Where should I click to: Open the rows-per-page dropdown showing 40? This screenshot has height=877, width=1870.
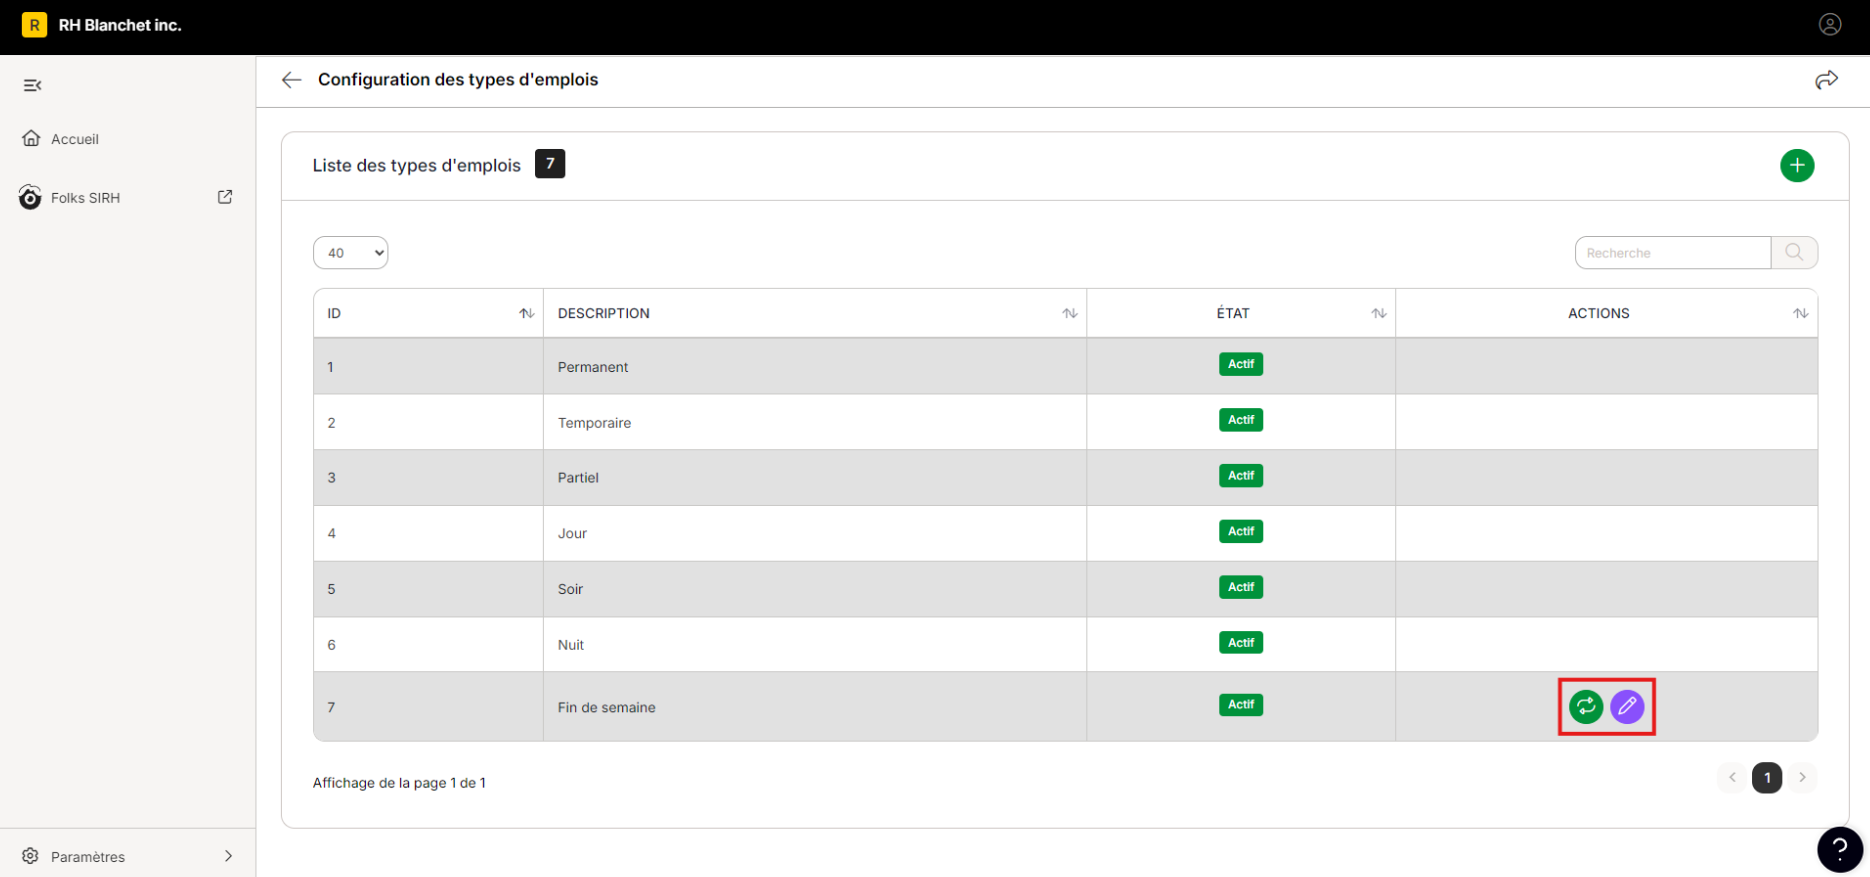tap(350, 253)
